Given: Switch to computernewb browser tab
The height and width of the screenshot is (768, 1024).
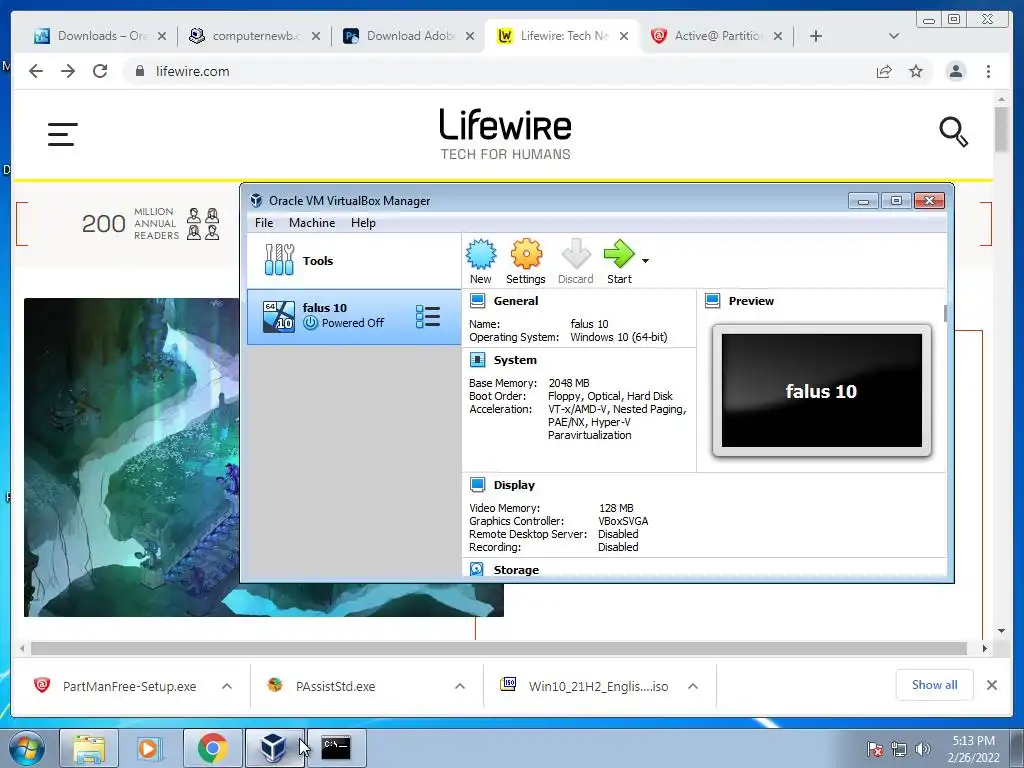Looking at the screenshot, I should click(x=255, y=36).
